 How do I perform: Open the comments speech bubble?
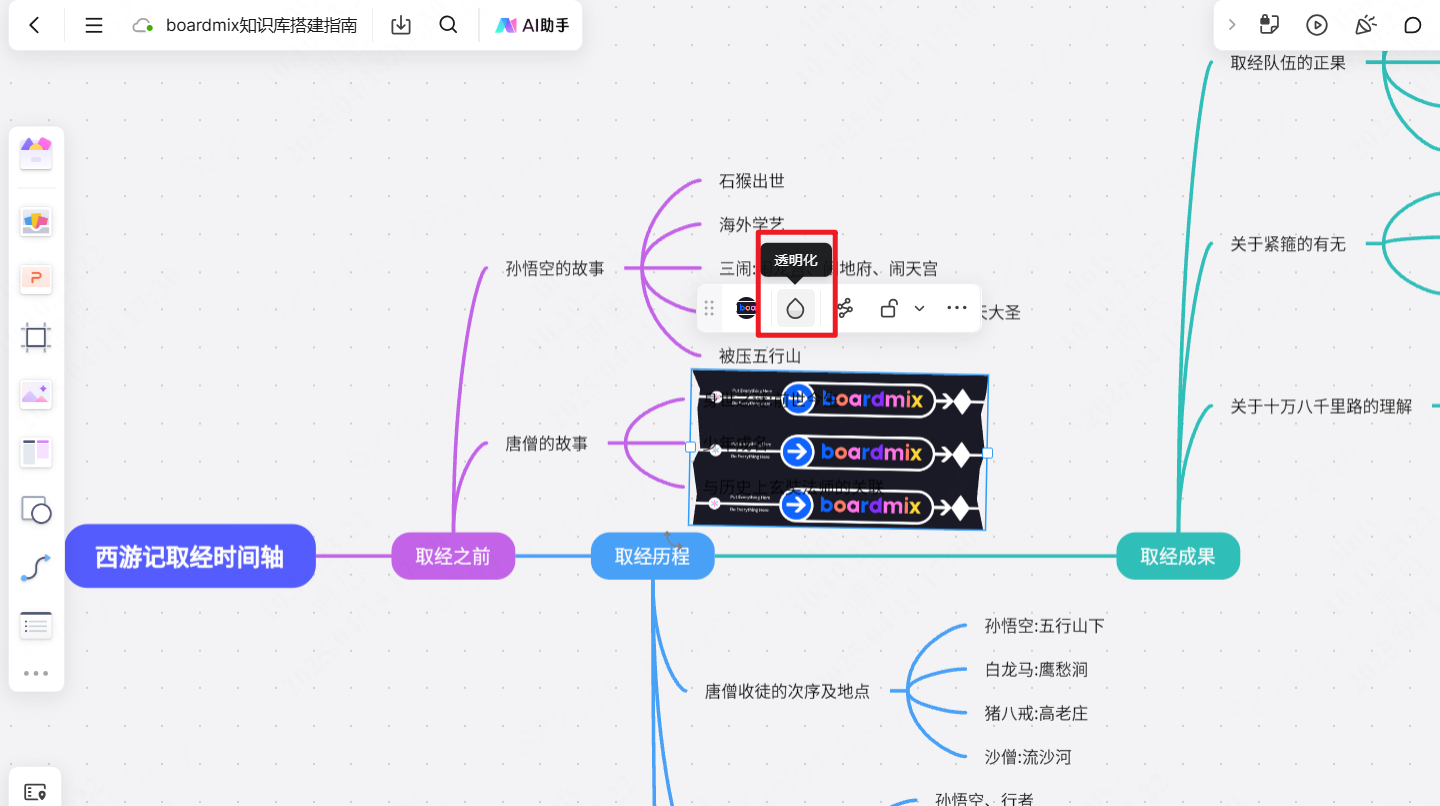pyautogui.click(x=1413, y=25)
